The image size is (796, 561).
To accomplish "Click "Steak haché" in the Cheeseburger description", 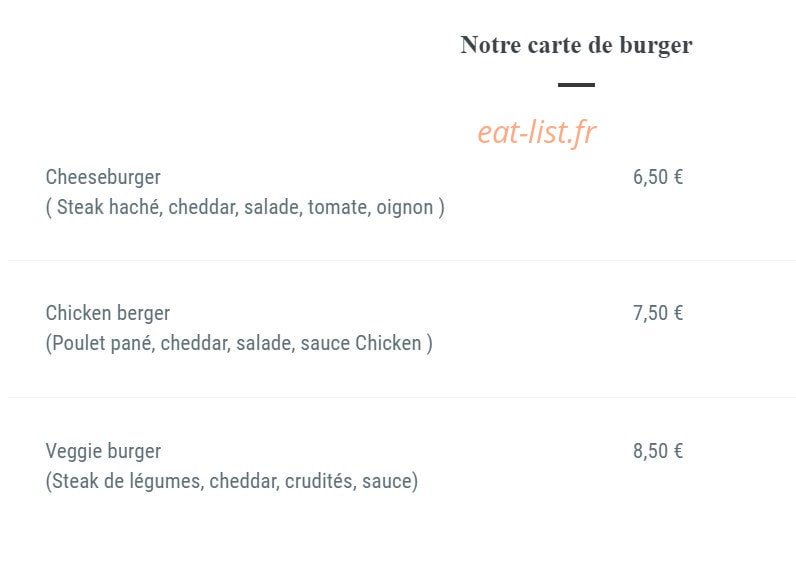I will [109, 207].
